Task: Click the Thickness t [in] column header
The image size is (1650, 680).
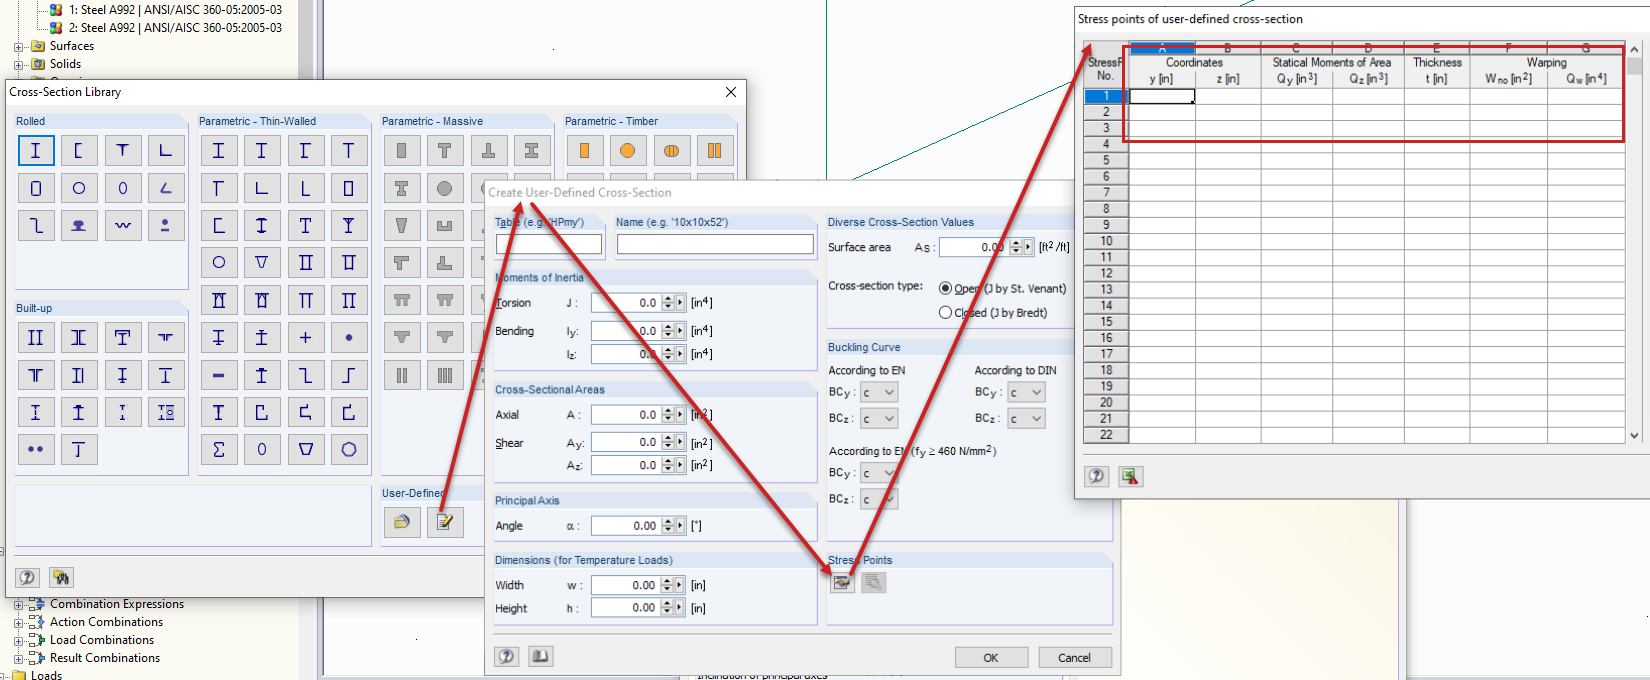Action: (x=1437, y=70)
